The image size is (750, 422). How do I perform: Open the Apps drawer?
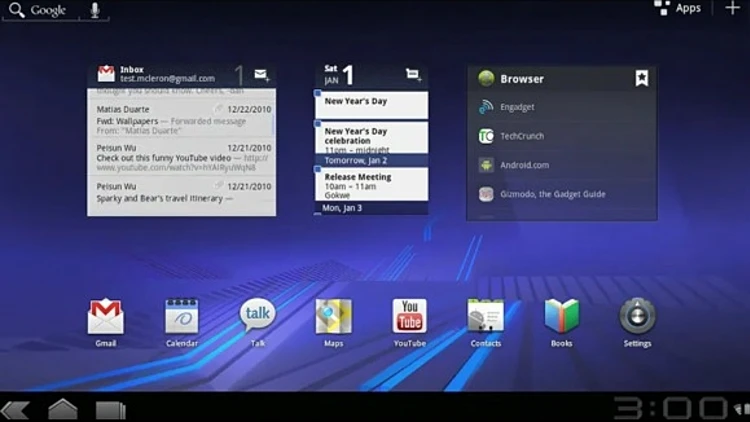(678, 9)
